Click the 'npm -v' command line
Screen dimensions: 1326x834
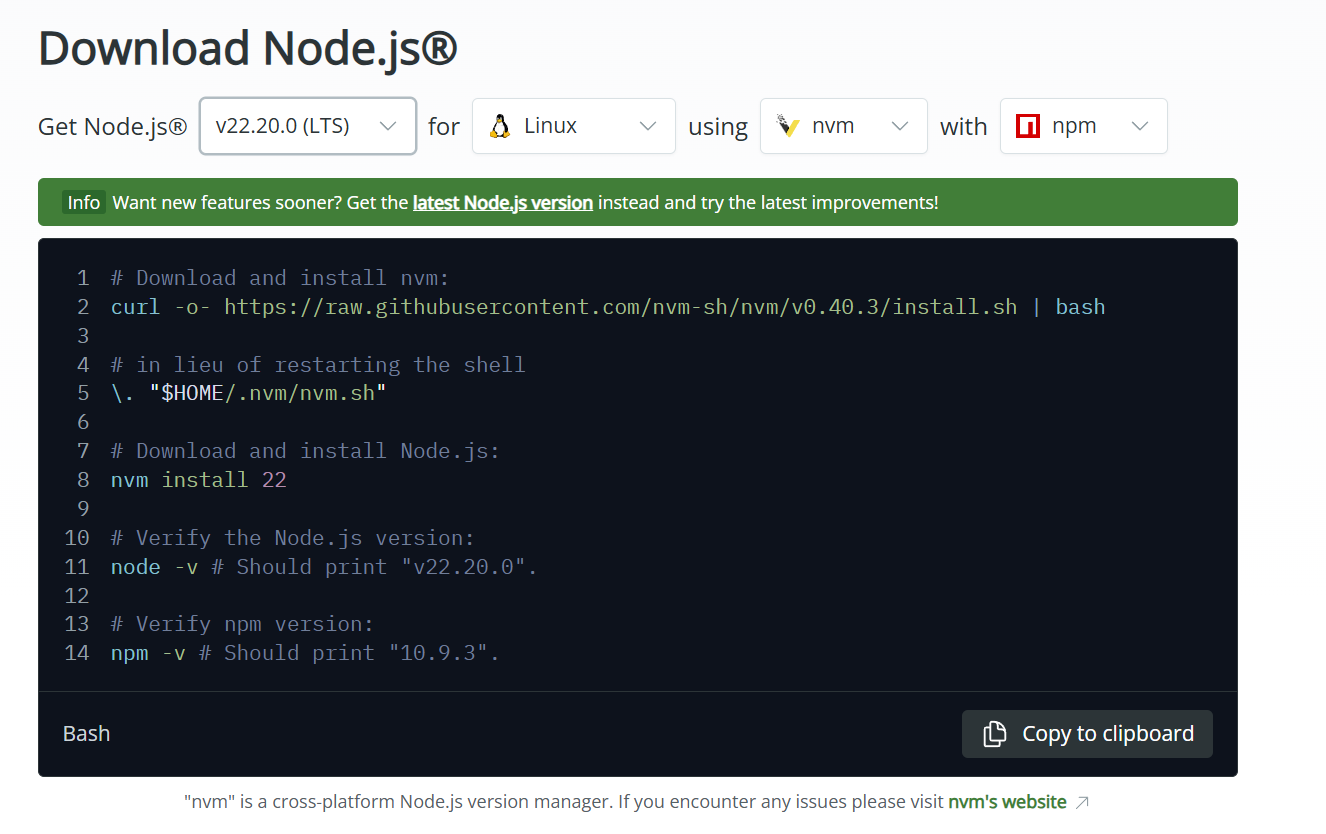305,653
